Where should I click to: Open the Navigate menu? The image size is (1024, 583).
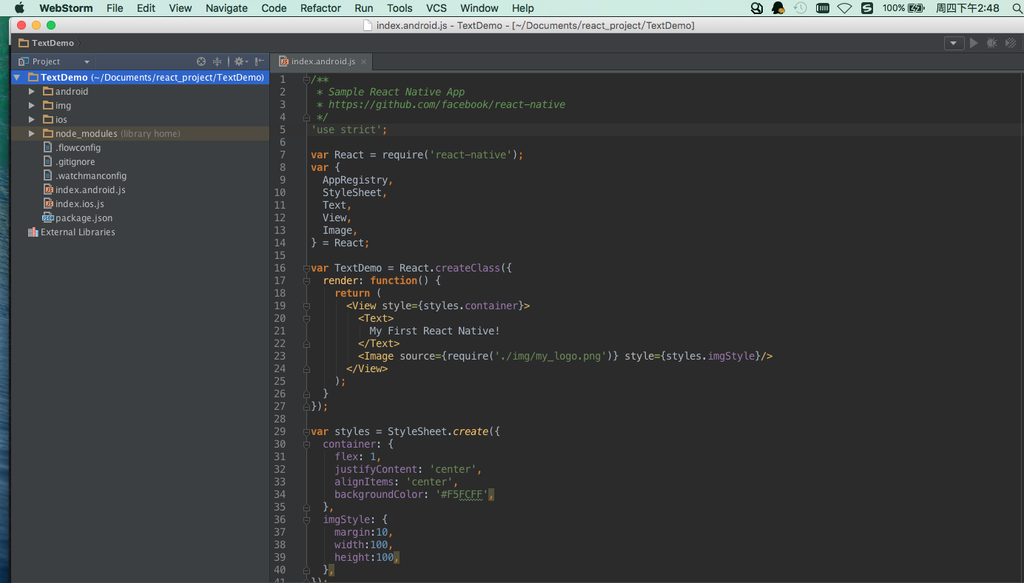point(227,8)
